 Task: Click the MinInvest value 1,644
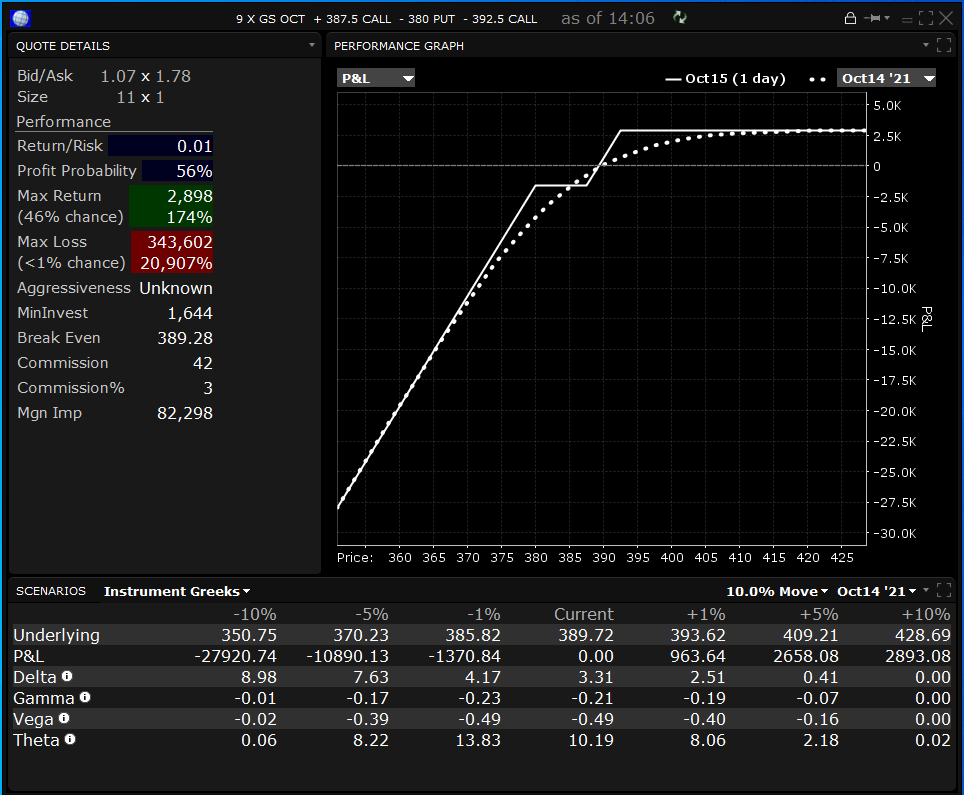(x=190, y=314)
